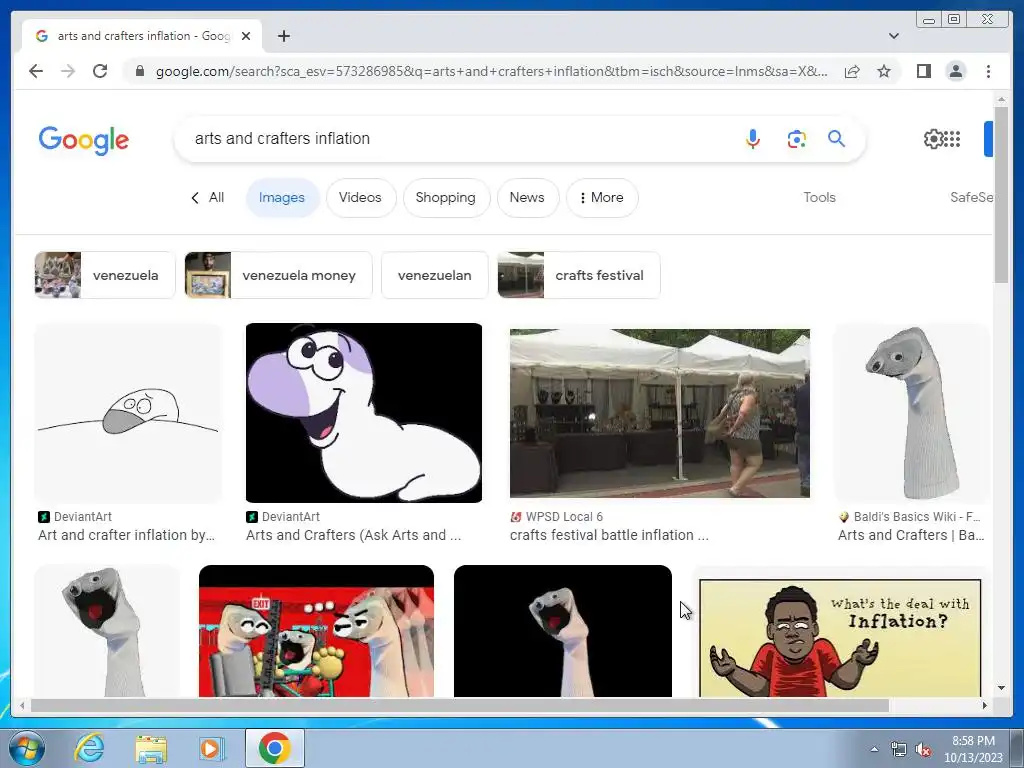Select the Images tab
Image resolution: width=1024 pixels, height=768 pixels.
pyautogui.click(x=281, y=197)
